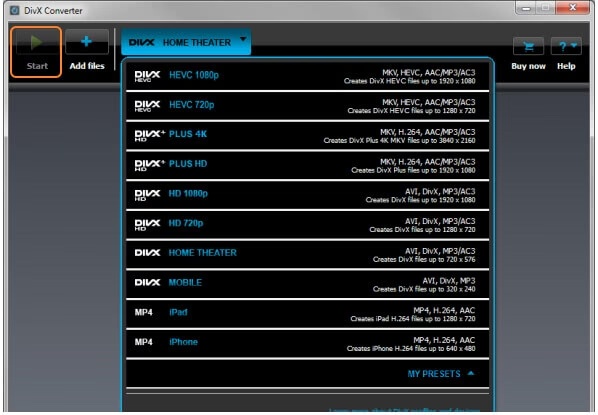Click the blue plus Add files icon
598x415 pixels.
click(x=87, y=41)
